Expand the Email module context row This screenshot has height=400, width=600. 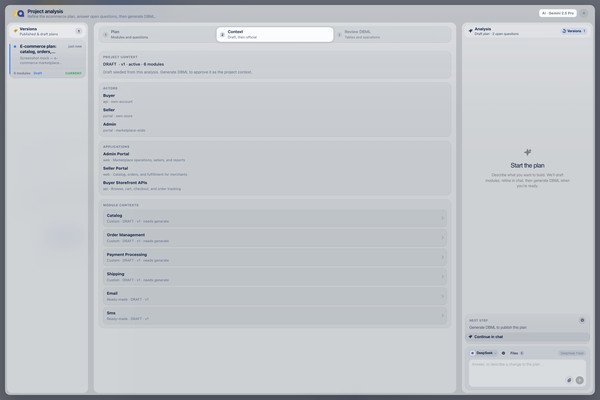tap(275, 296)
